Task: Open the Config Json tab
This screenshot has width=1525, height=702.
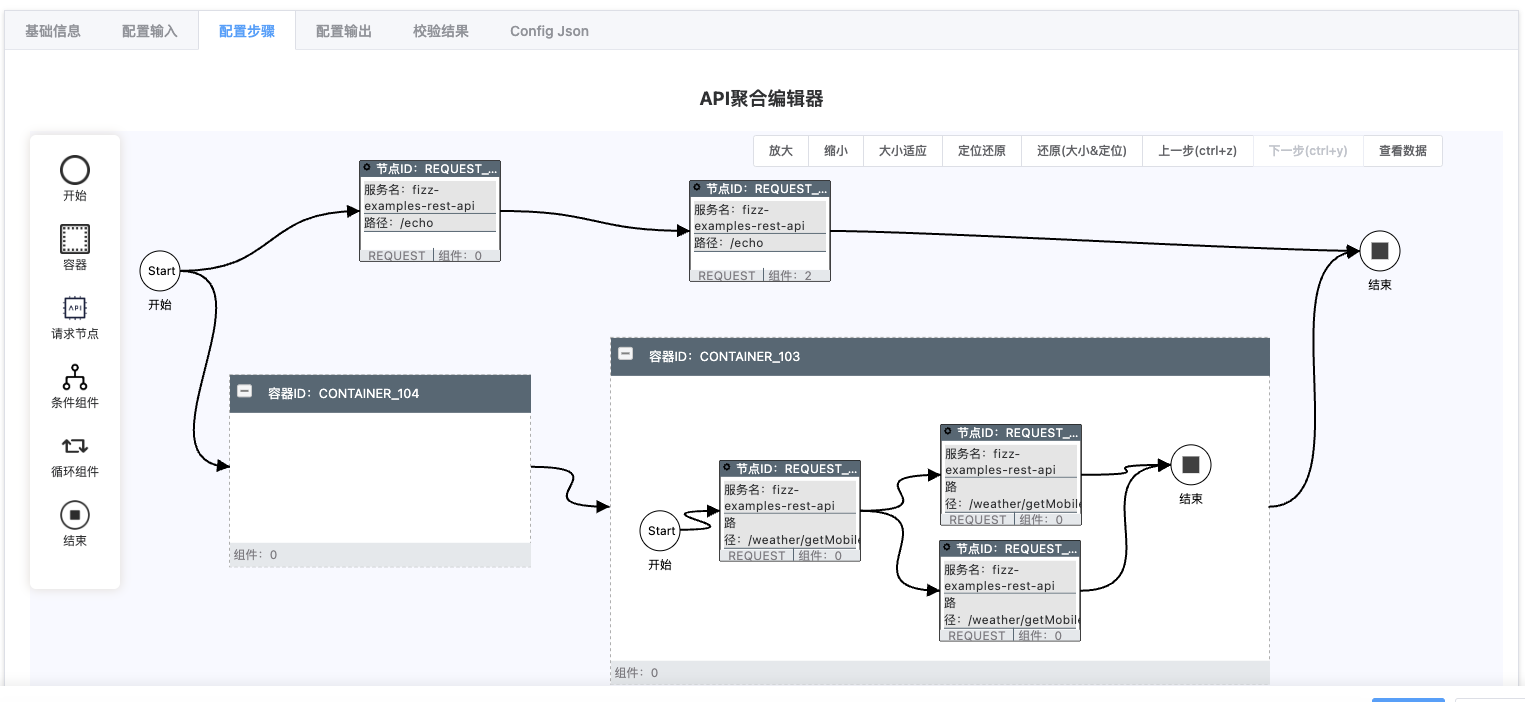Action: pos(549,31)
